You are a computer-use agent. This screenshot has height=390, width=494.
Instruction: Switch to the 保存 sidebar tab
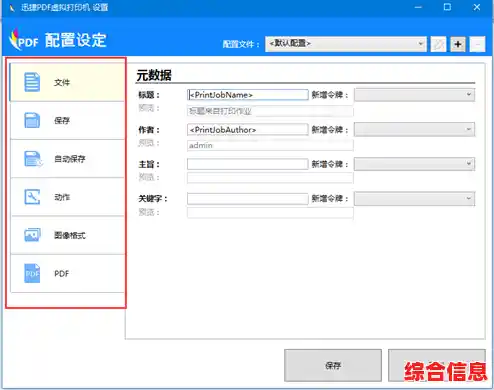[x=67, y=120]
